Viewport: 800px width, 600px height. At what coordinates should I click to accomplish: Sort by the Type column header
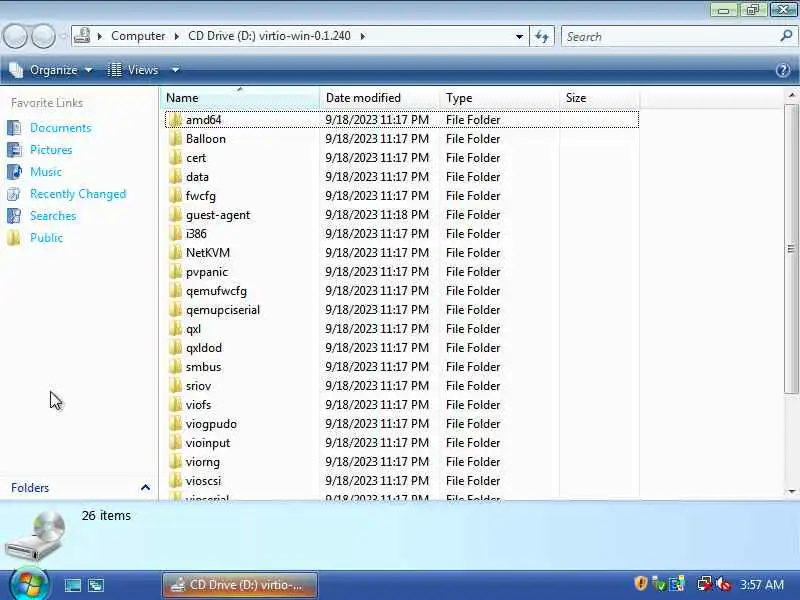(499, 97)
